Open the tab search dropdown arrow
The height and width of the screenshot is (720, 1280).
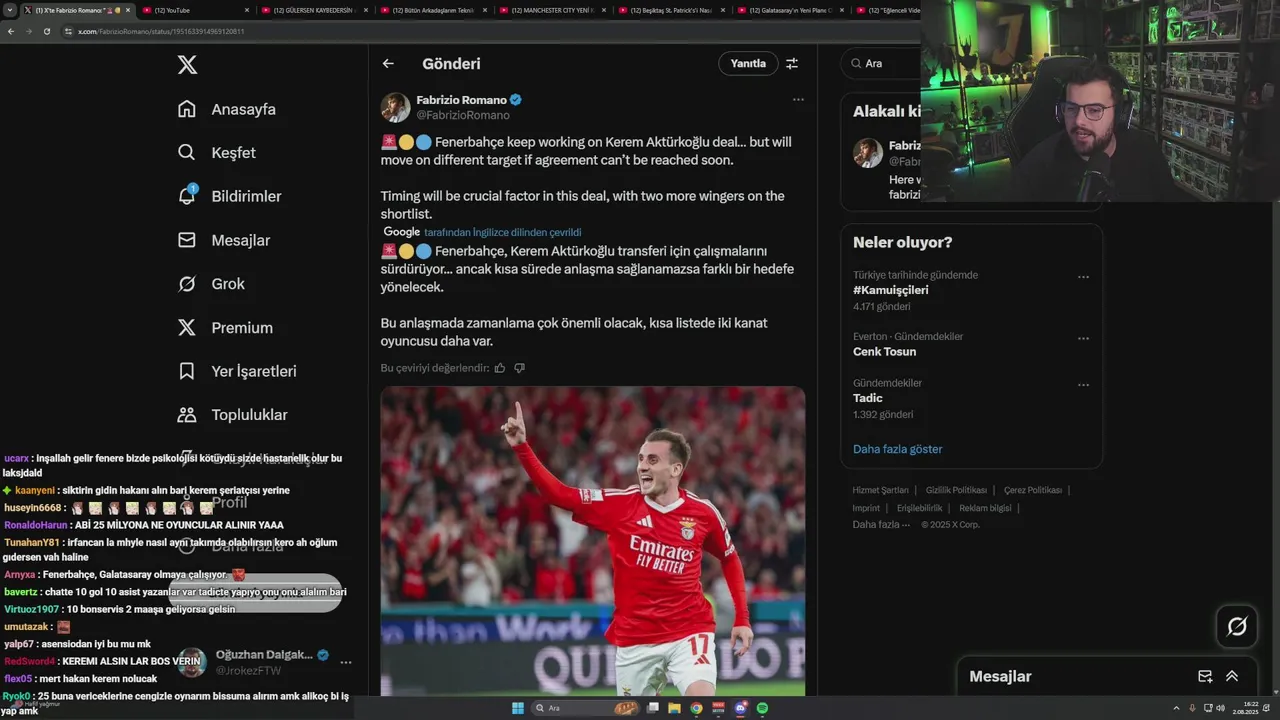pyautogui.click(x=10, y=10)
